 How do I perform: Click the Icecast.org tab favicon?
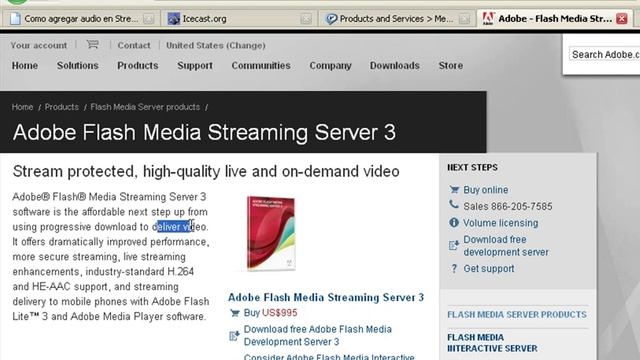(x=173, y=18)
